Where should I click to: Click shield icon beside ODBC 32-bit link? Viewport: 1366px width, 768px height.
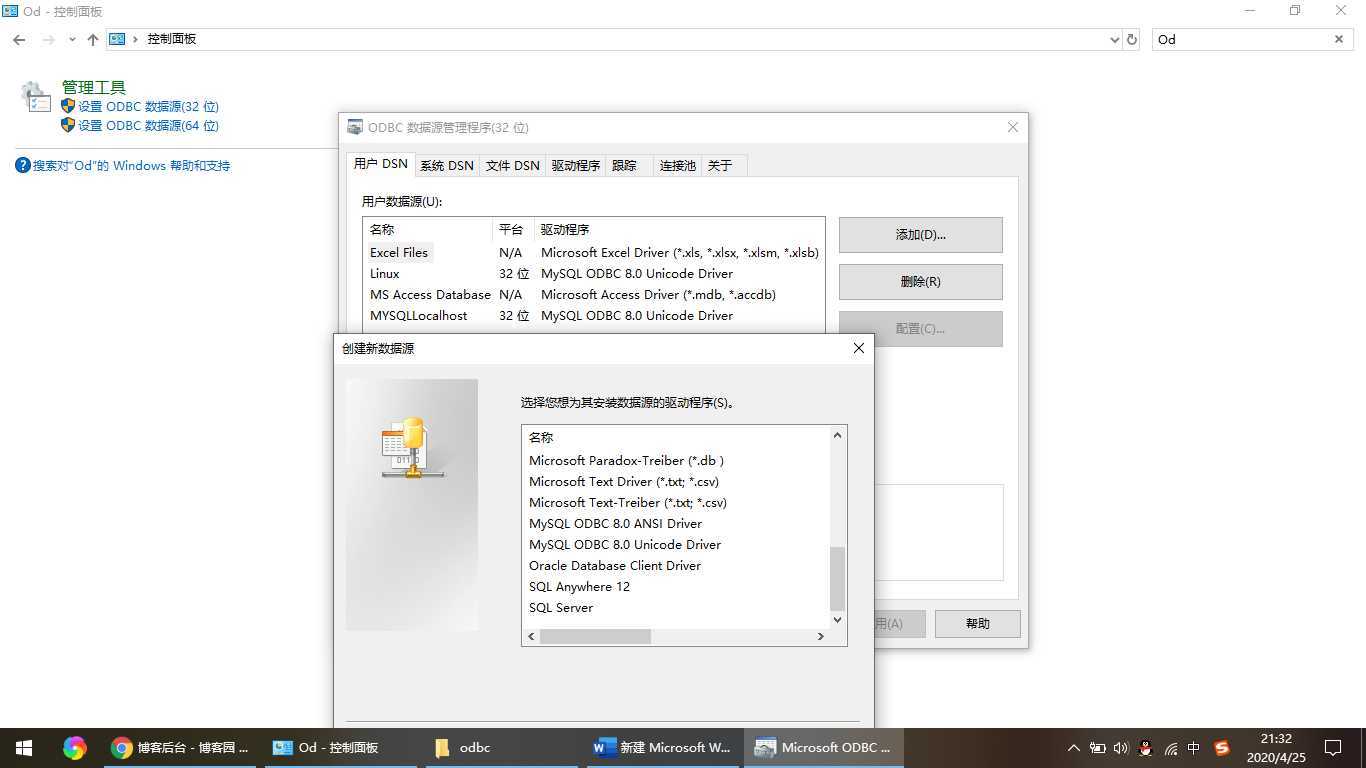[x=68, y=106]
